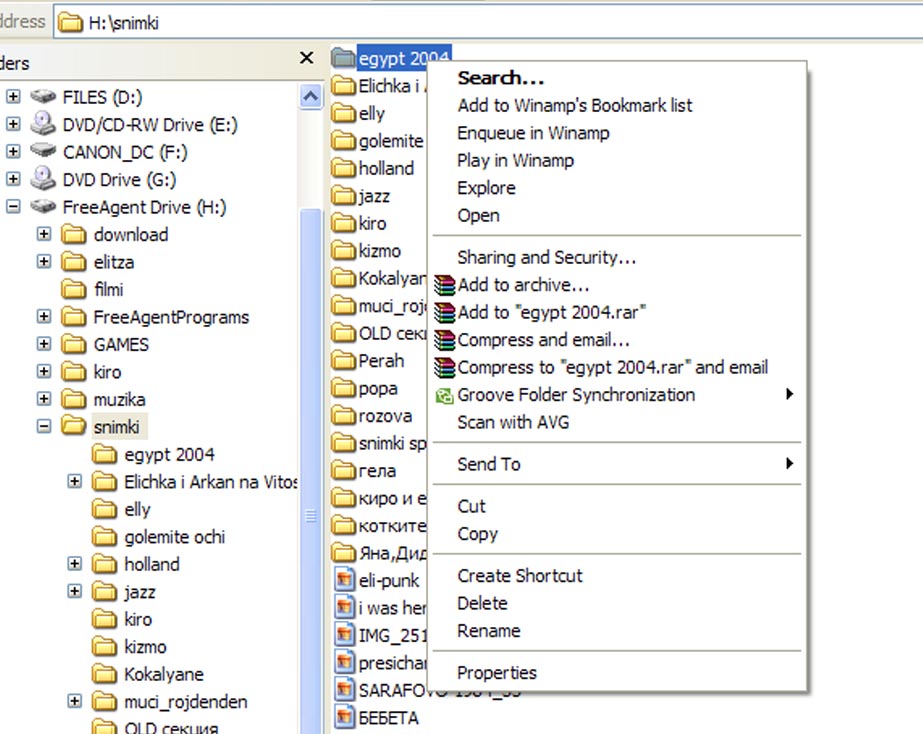Close the Folders pane
The image size is (923, 734).
307,58
